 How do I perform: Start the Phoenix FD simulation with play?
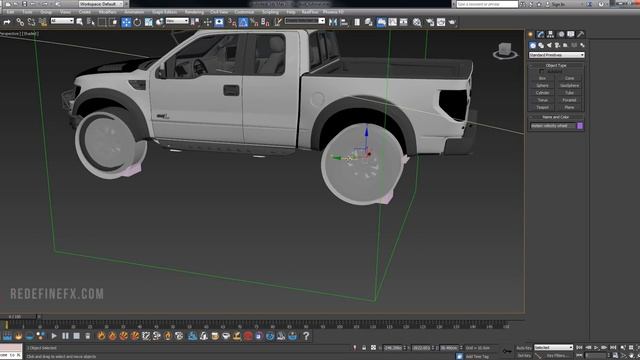[54, 336]
